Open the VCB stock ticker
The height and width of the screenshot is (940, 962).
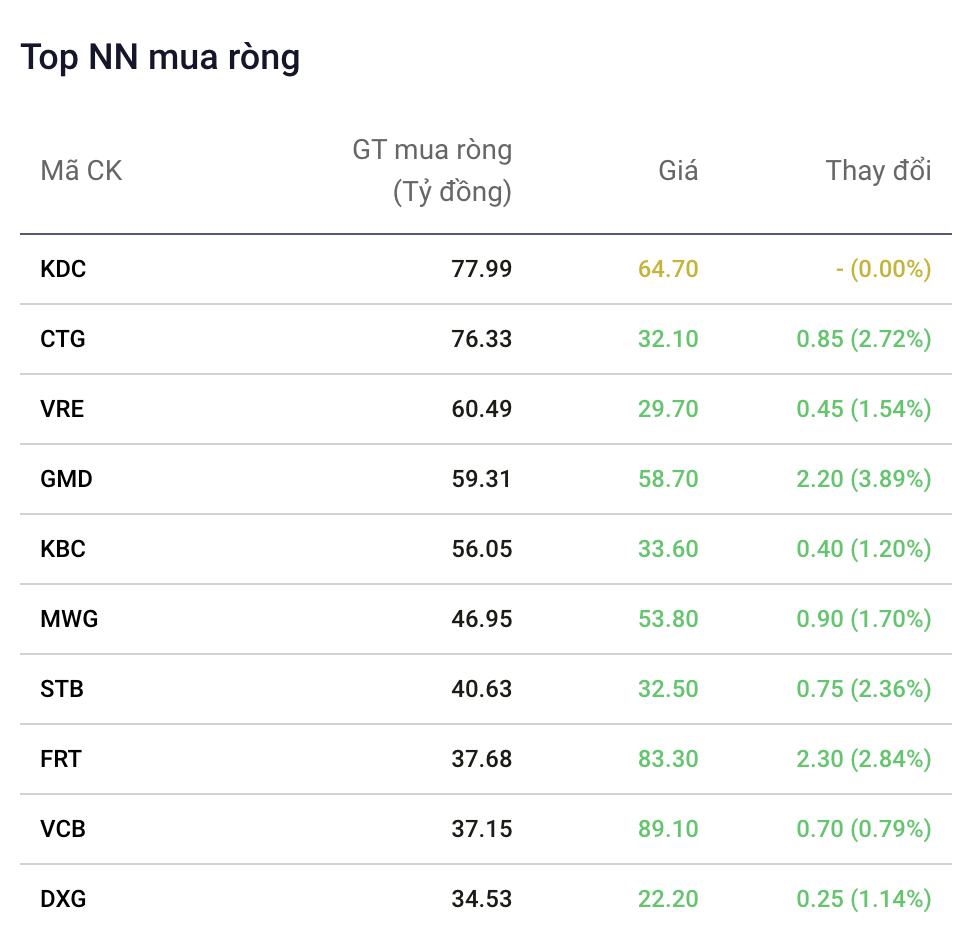[63, 829]
